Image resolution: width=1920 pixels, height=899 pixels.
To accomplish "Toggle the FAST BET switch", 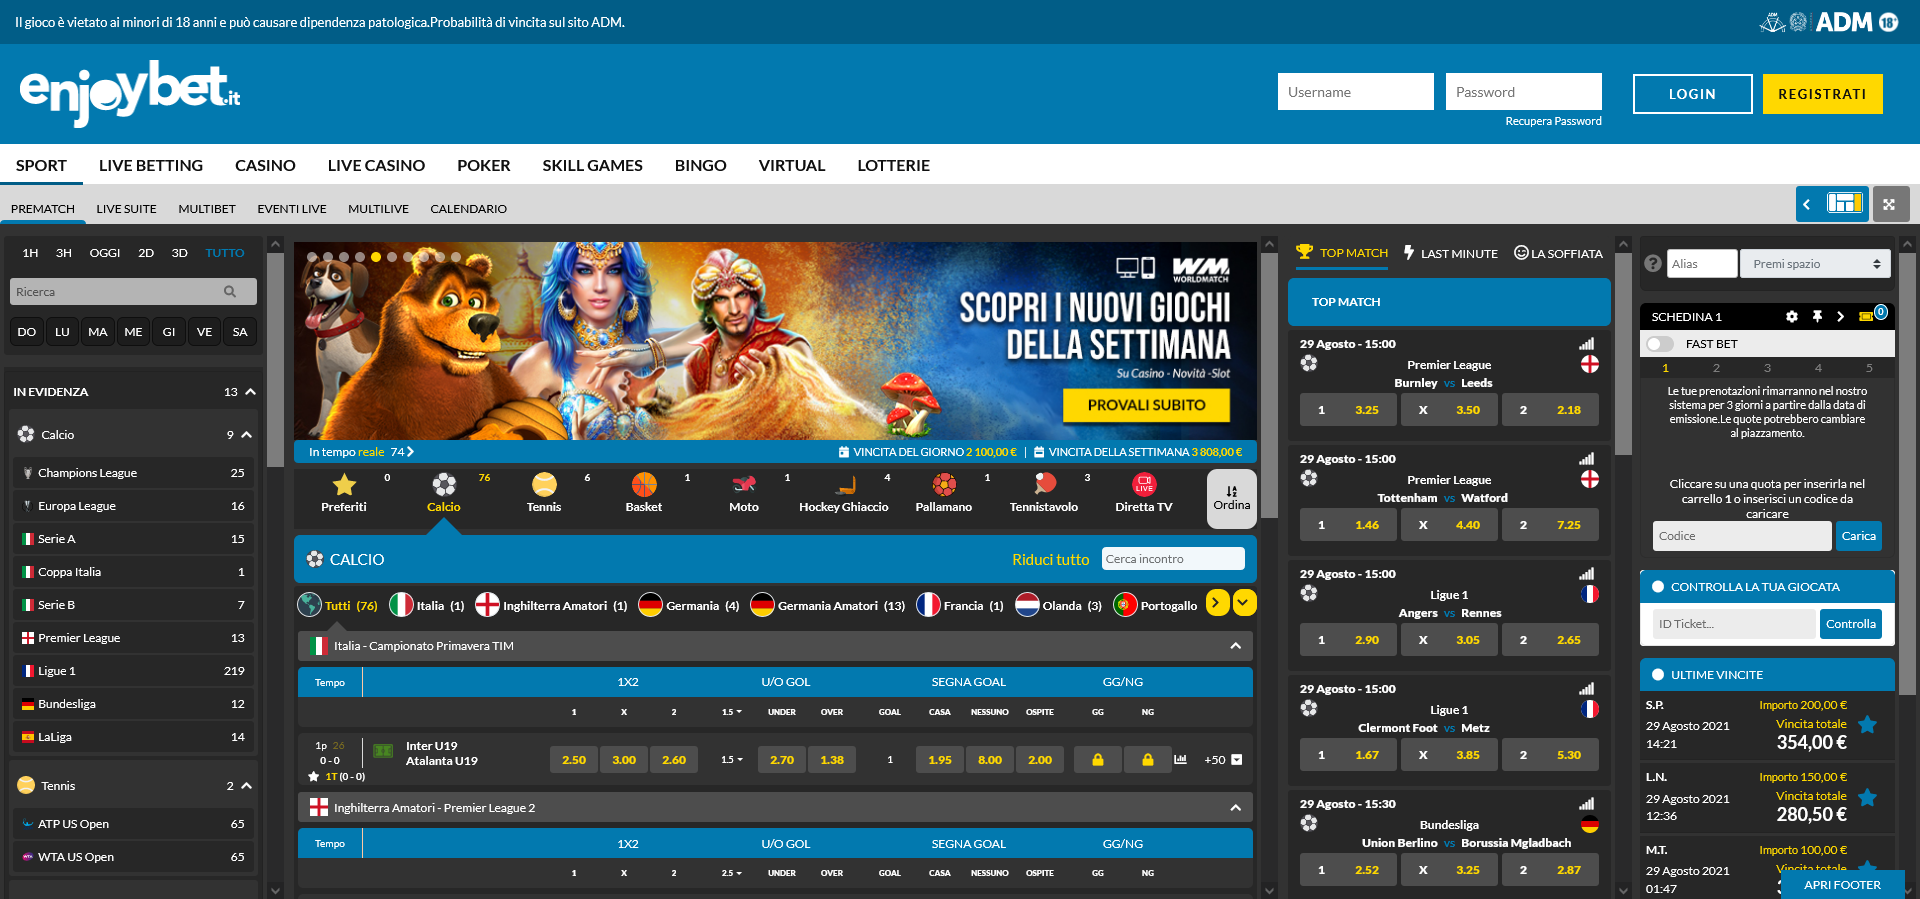I will coord(1660,344).
